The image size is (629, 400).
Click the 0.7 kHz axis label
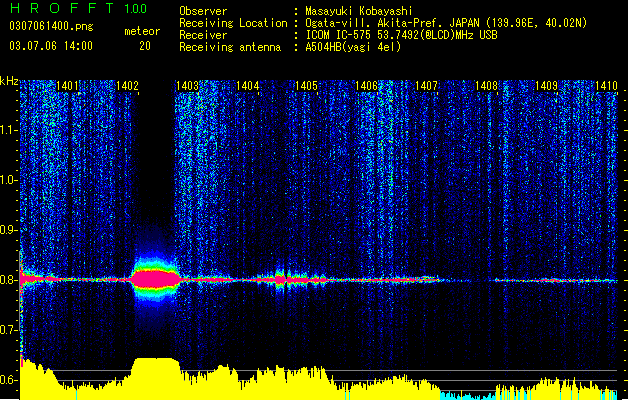[x=9, y=330]
